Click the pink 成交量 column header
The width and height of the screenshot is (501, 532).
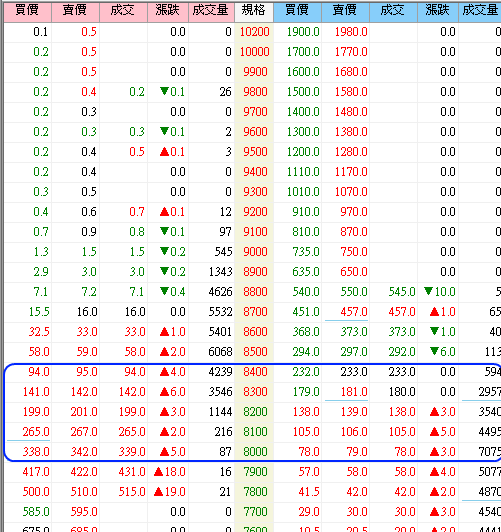pos(211,11)
